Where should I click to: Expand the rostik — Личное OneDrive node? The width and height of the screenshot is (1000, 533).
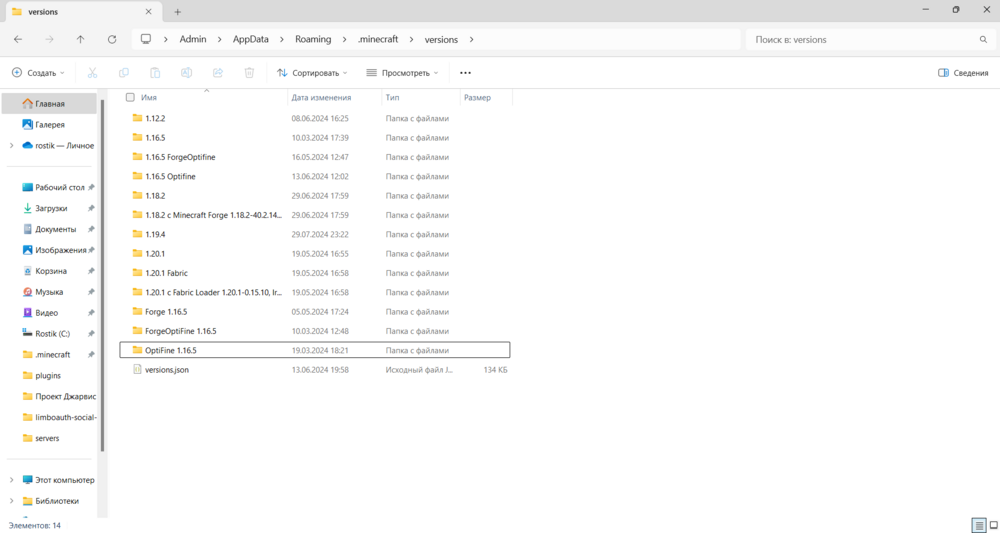pos(11,145)
